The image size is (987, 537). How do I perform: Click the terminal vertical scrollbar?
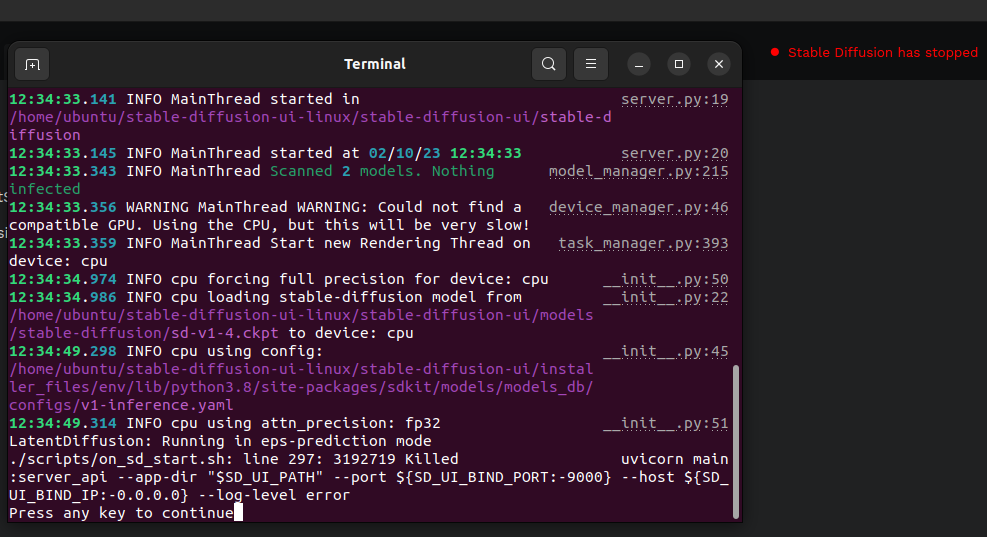[735, 442]
